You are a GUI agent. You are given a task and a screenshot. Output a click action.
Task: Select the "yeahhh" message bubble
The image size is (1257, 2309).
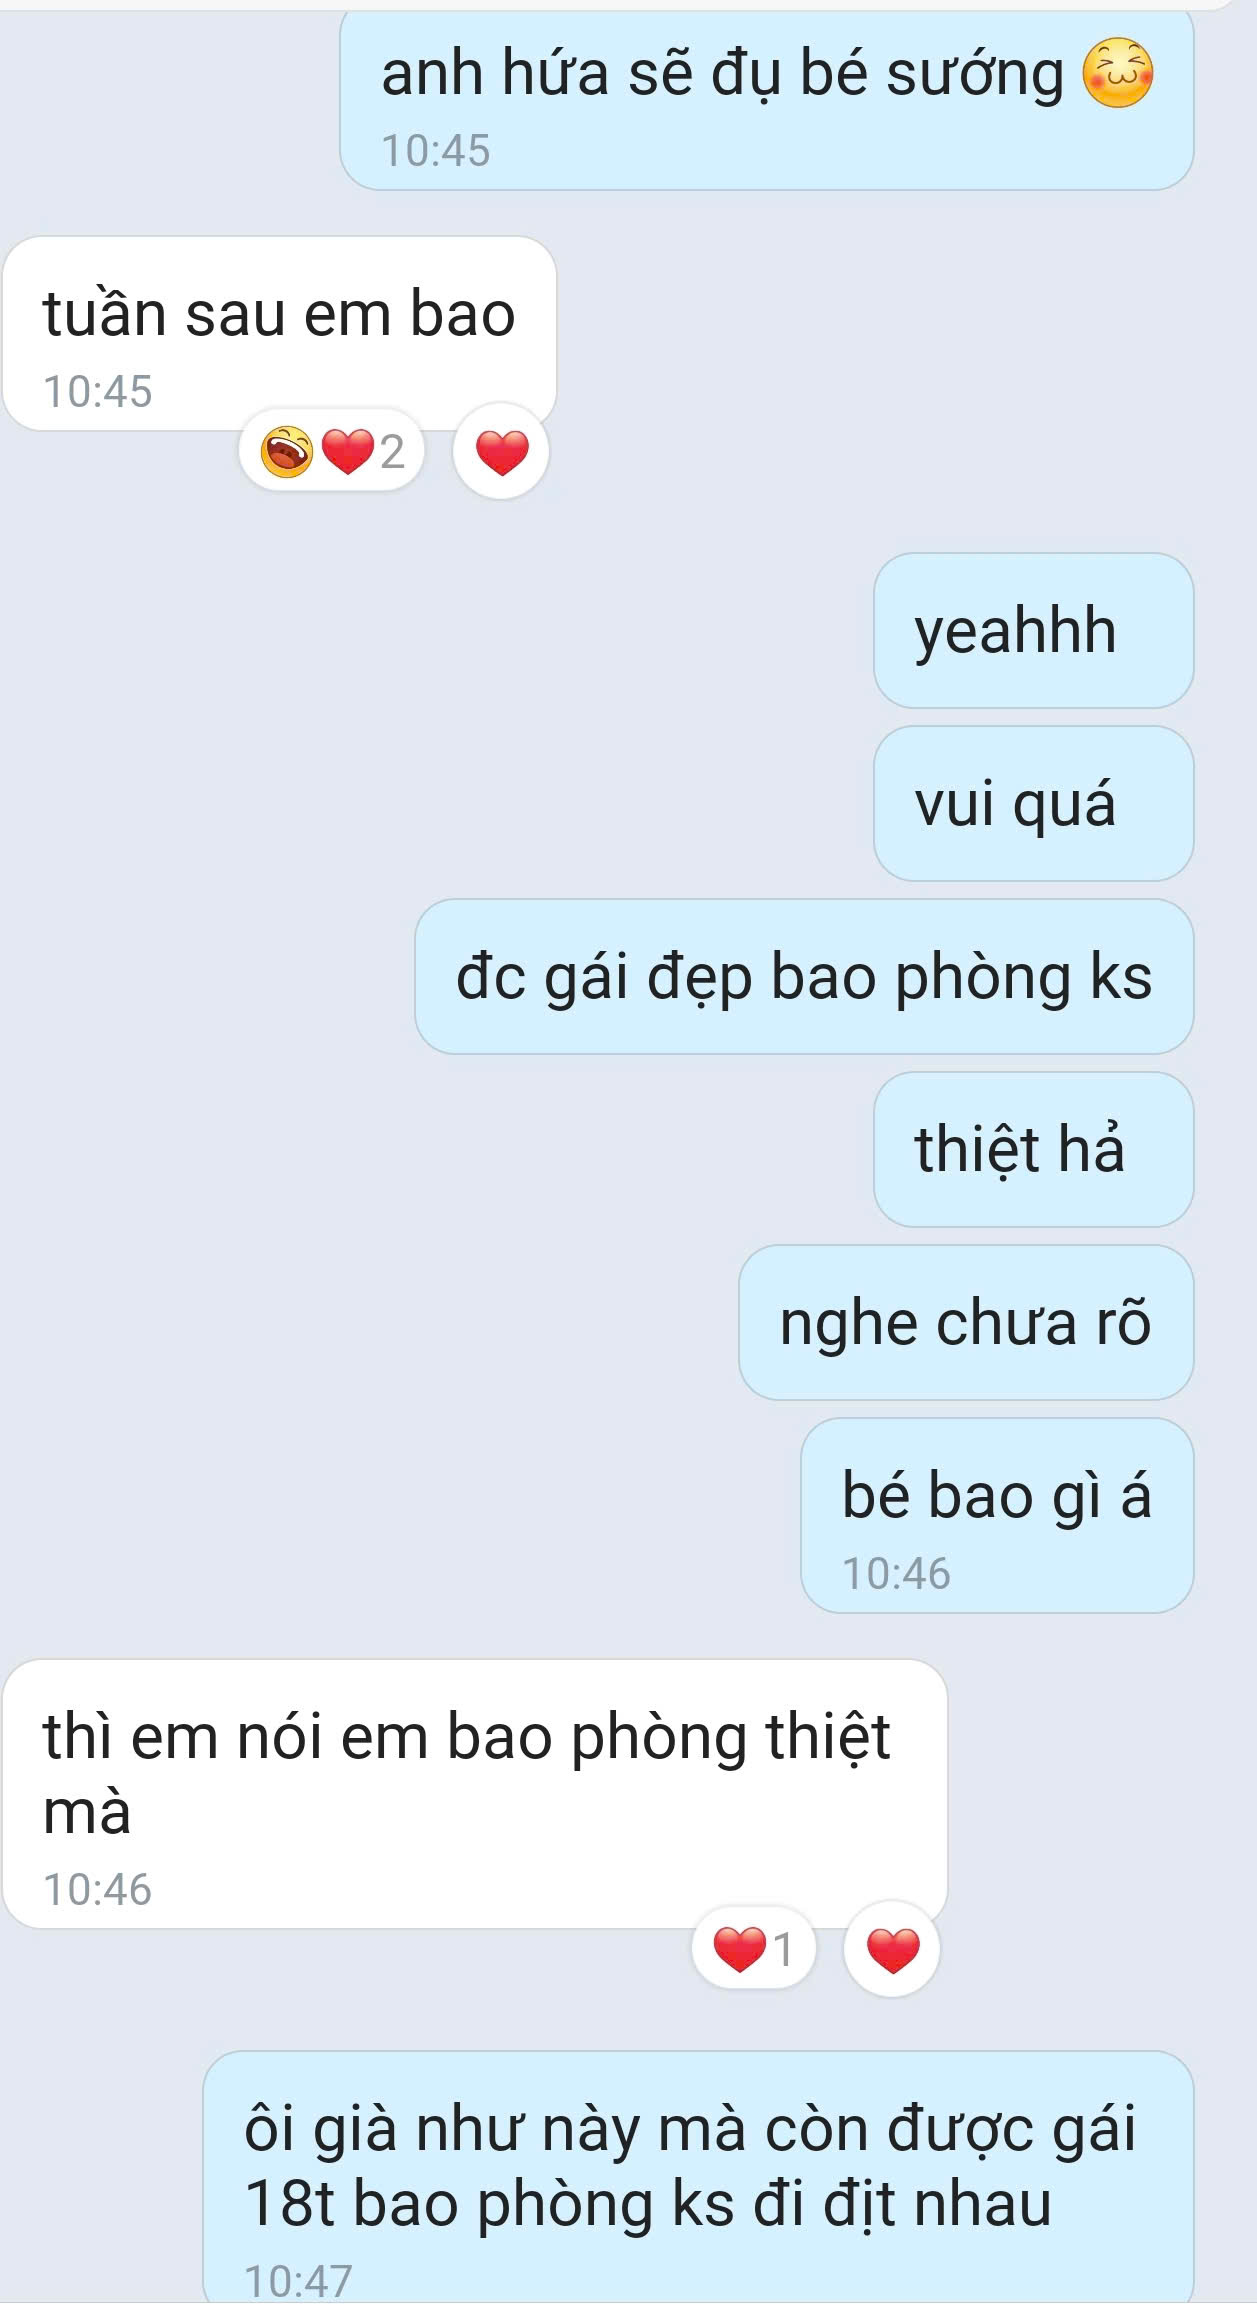[x=1034, y=631]
